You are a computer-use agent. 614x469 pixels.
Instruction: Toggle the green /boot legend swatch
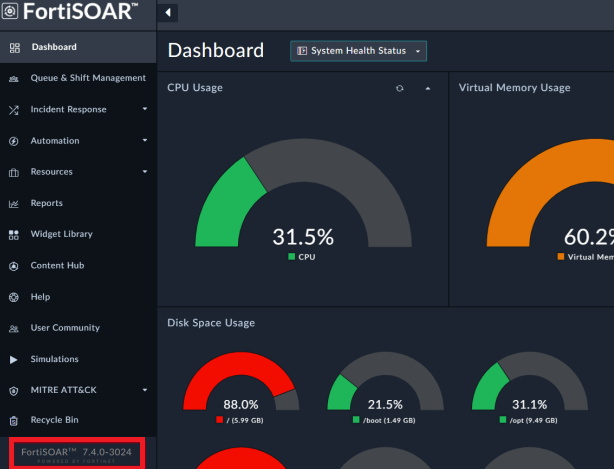coord(356,420)
